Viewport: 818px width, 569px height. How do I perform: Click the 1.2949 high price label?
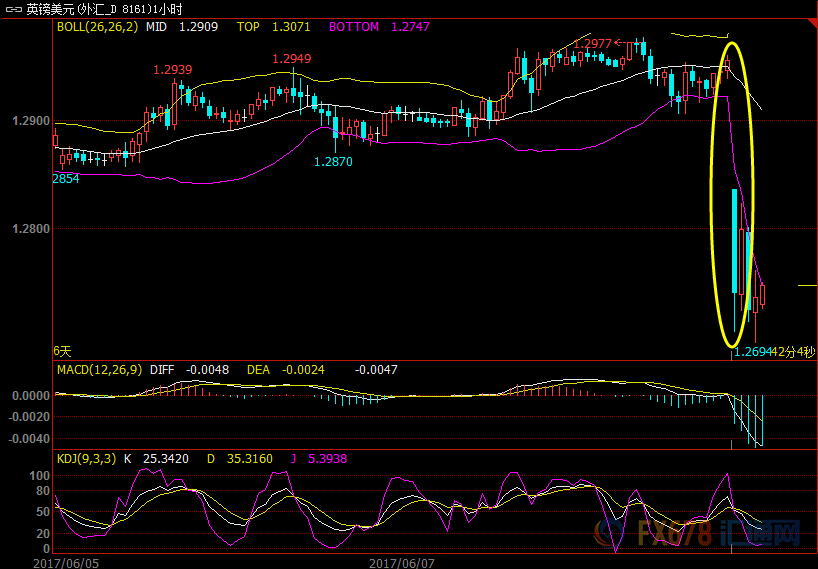[x=292, y=58]
